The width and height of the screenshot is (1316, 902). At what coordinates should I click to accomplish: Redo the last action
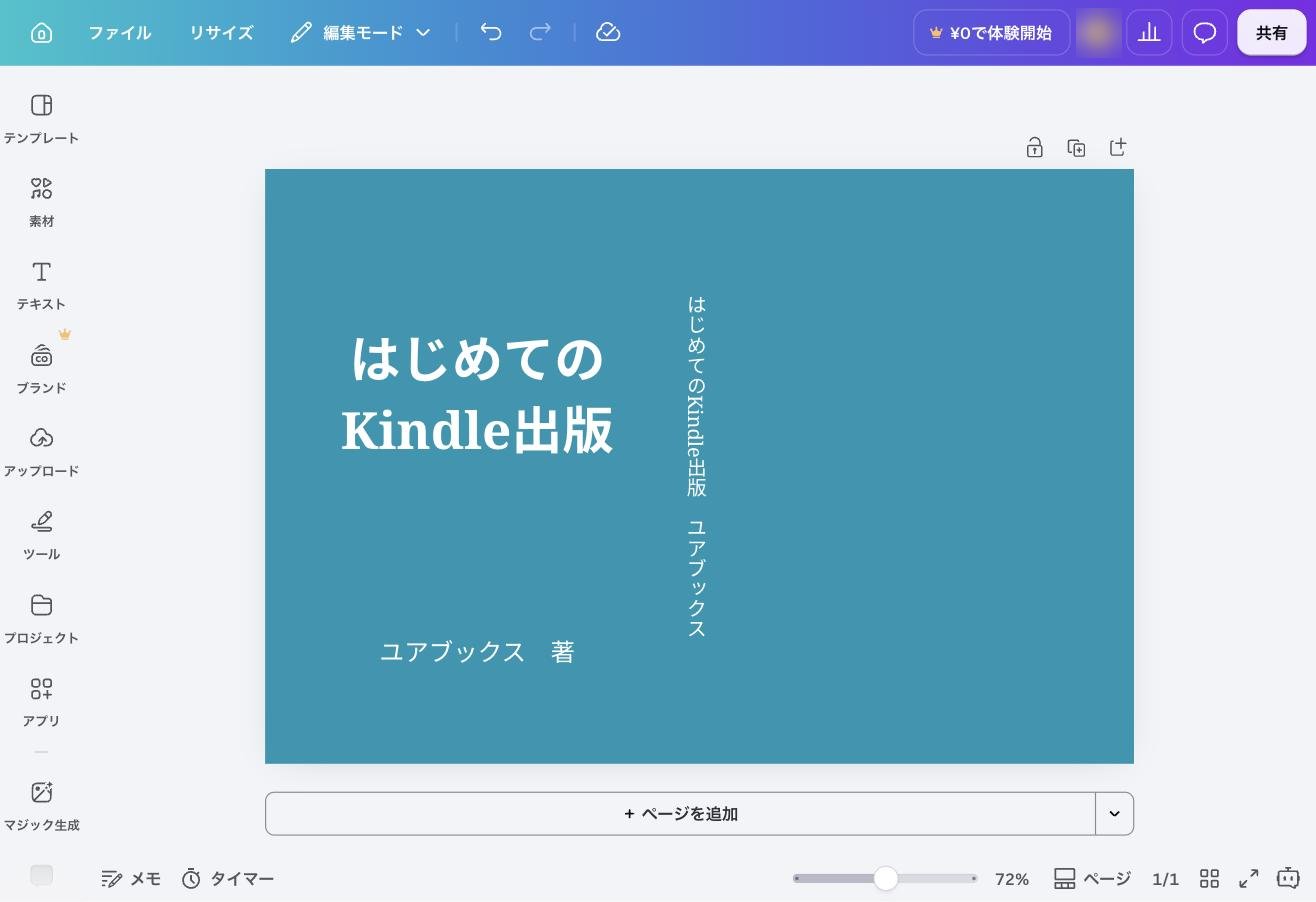(540, 32)
